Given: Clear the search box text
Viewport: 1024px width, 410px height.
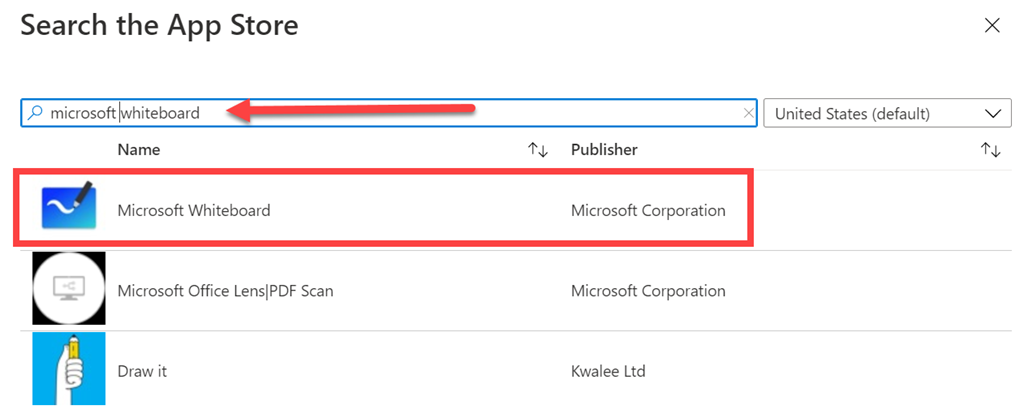Looking at the screenshot, I should pyautogui.click(x=748, y=113).
